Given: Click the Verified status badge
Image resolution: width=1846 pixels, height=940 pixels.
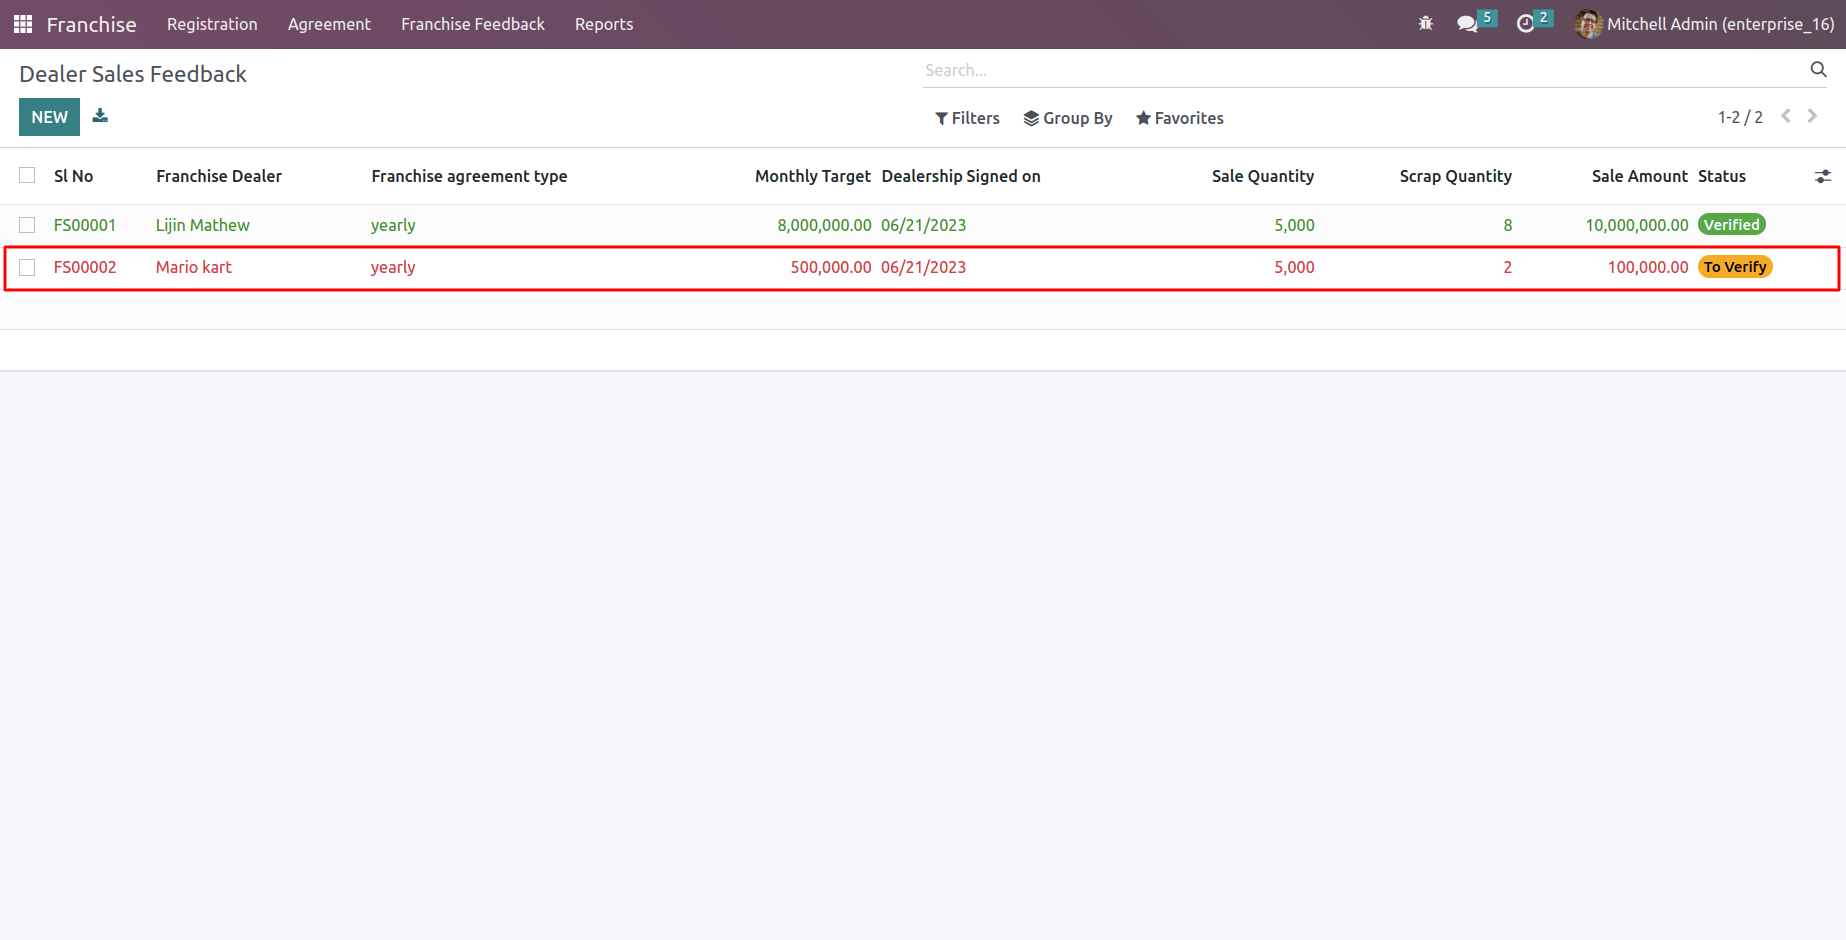Looking at the screenshot, I should pyautogui.click(x=1732, y=225).
